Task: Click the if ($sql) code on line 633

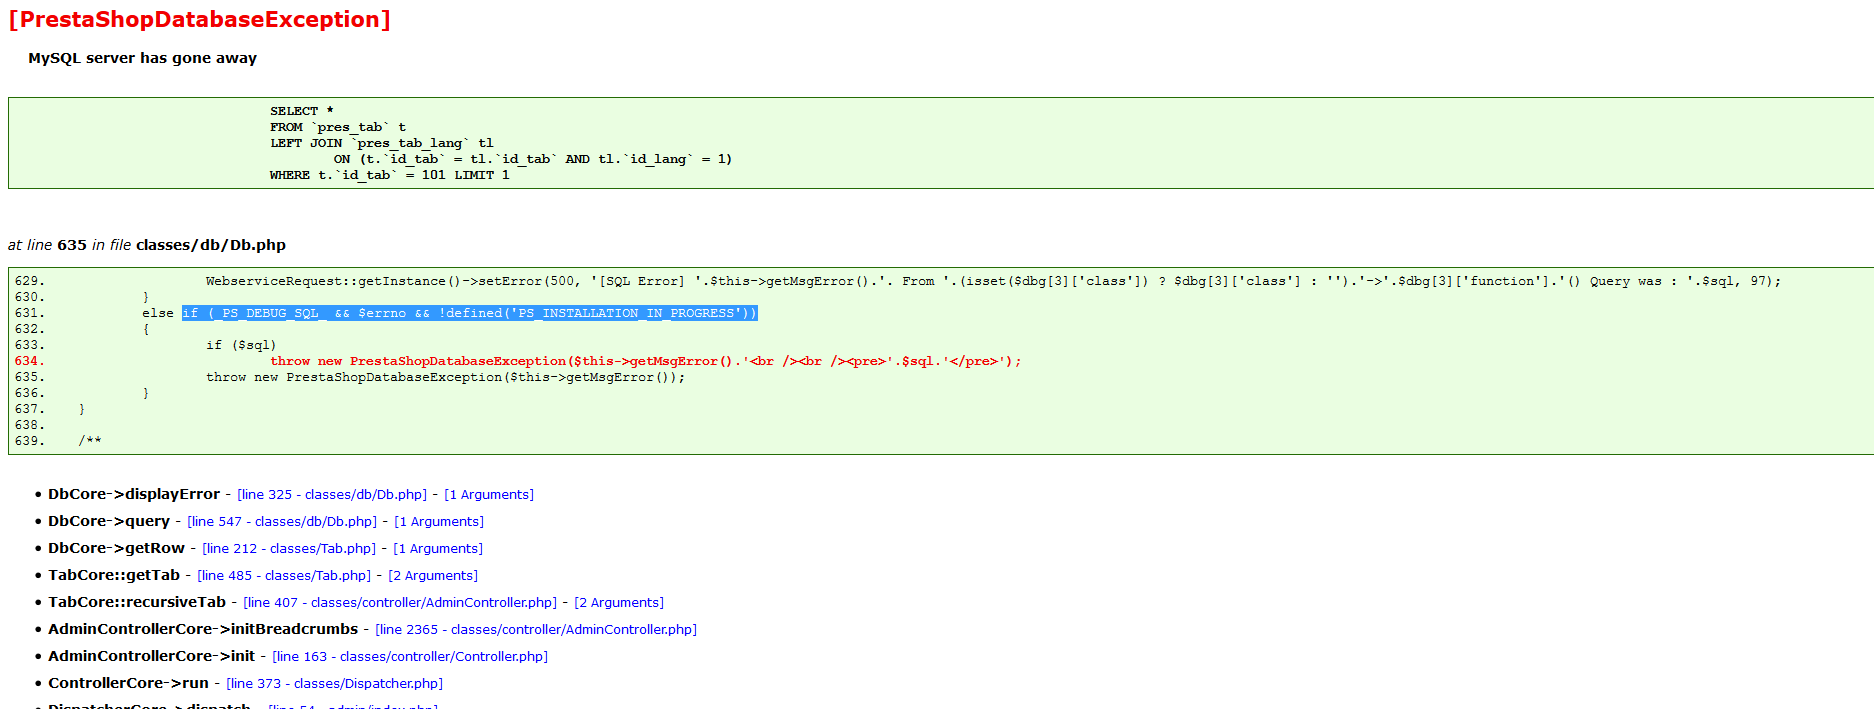Action: (x=241, y=345)
